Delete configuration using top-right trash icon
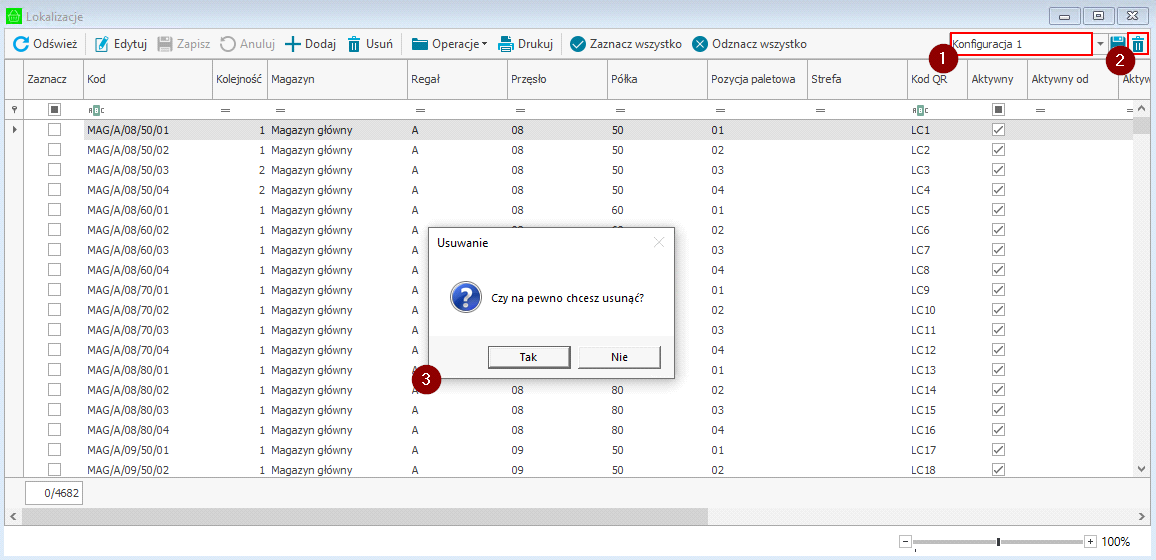Screen dimensions: 1156x560 click(x=1138, y=44)
